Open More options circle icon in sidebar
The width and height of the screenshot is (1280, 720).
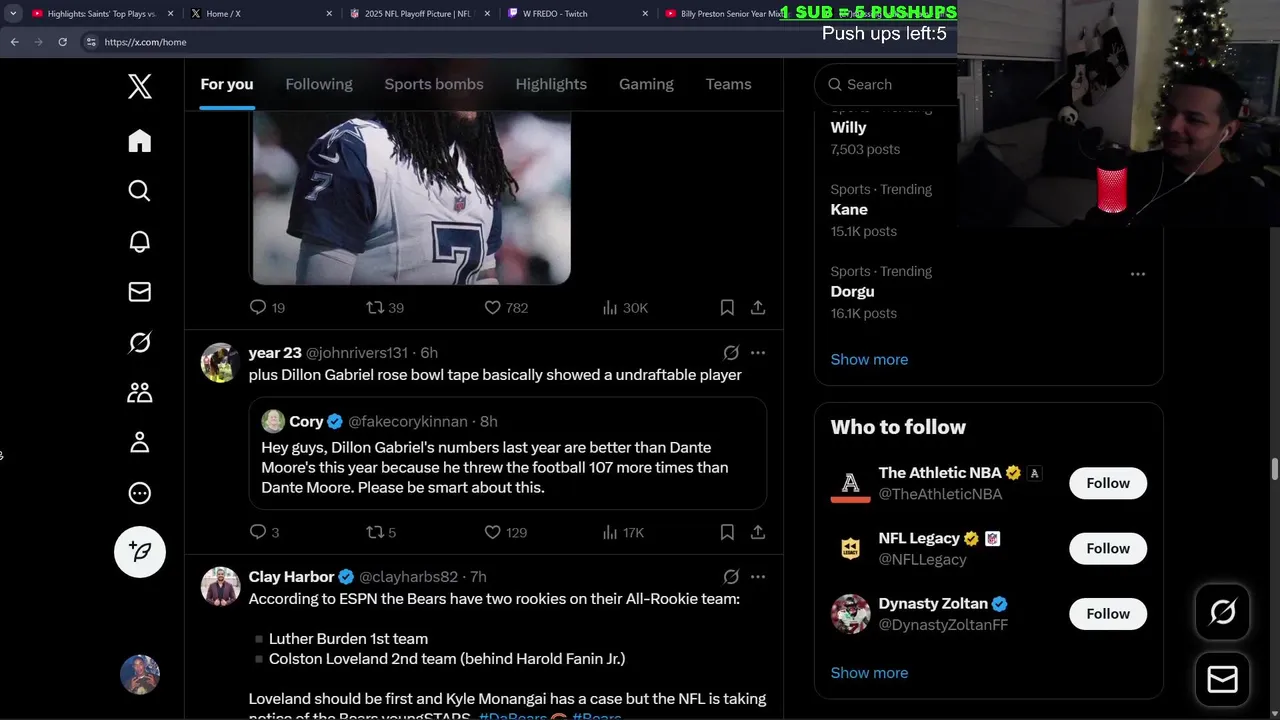[x=140, y=493]
